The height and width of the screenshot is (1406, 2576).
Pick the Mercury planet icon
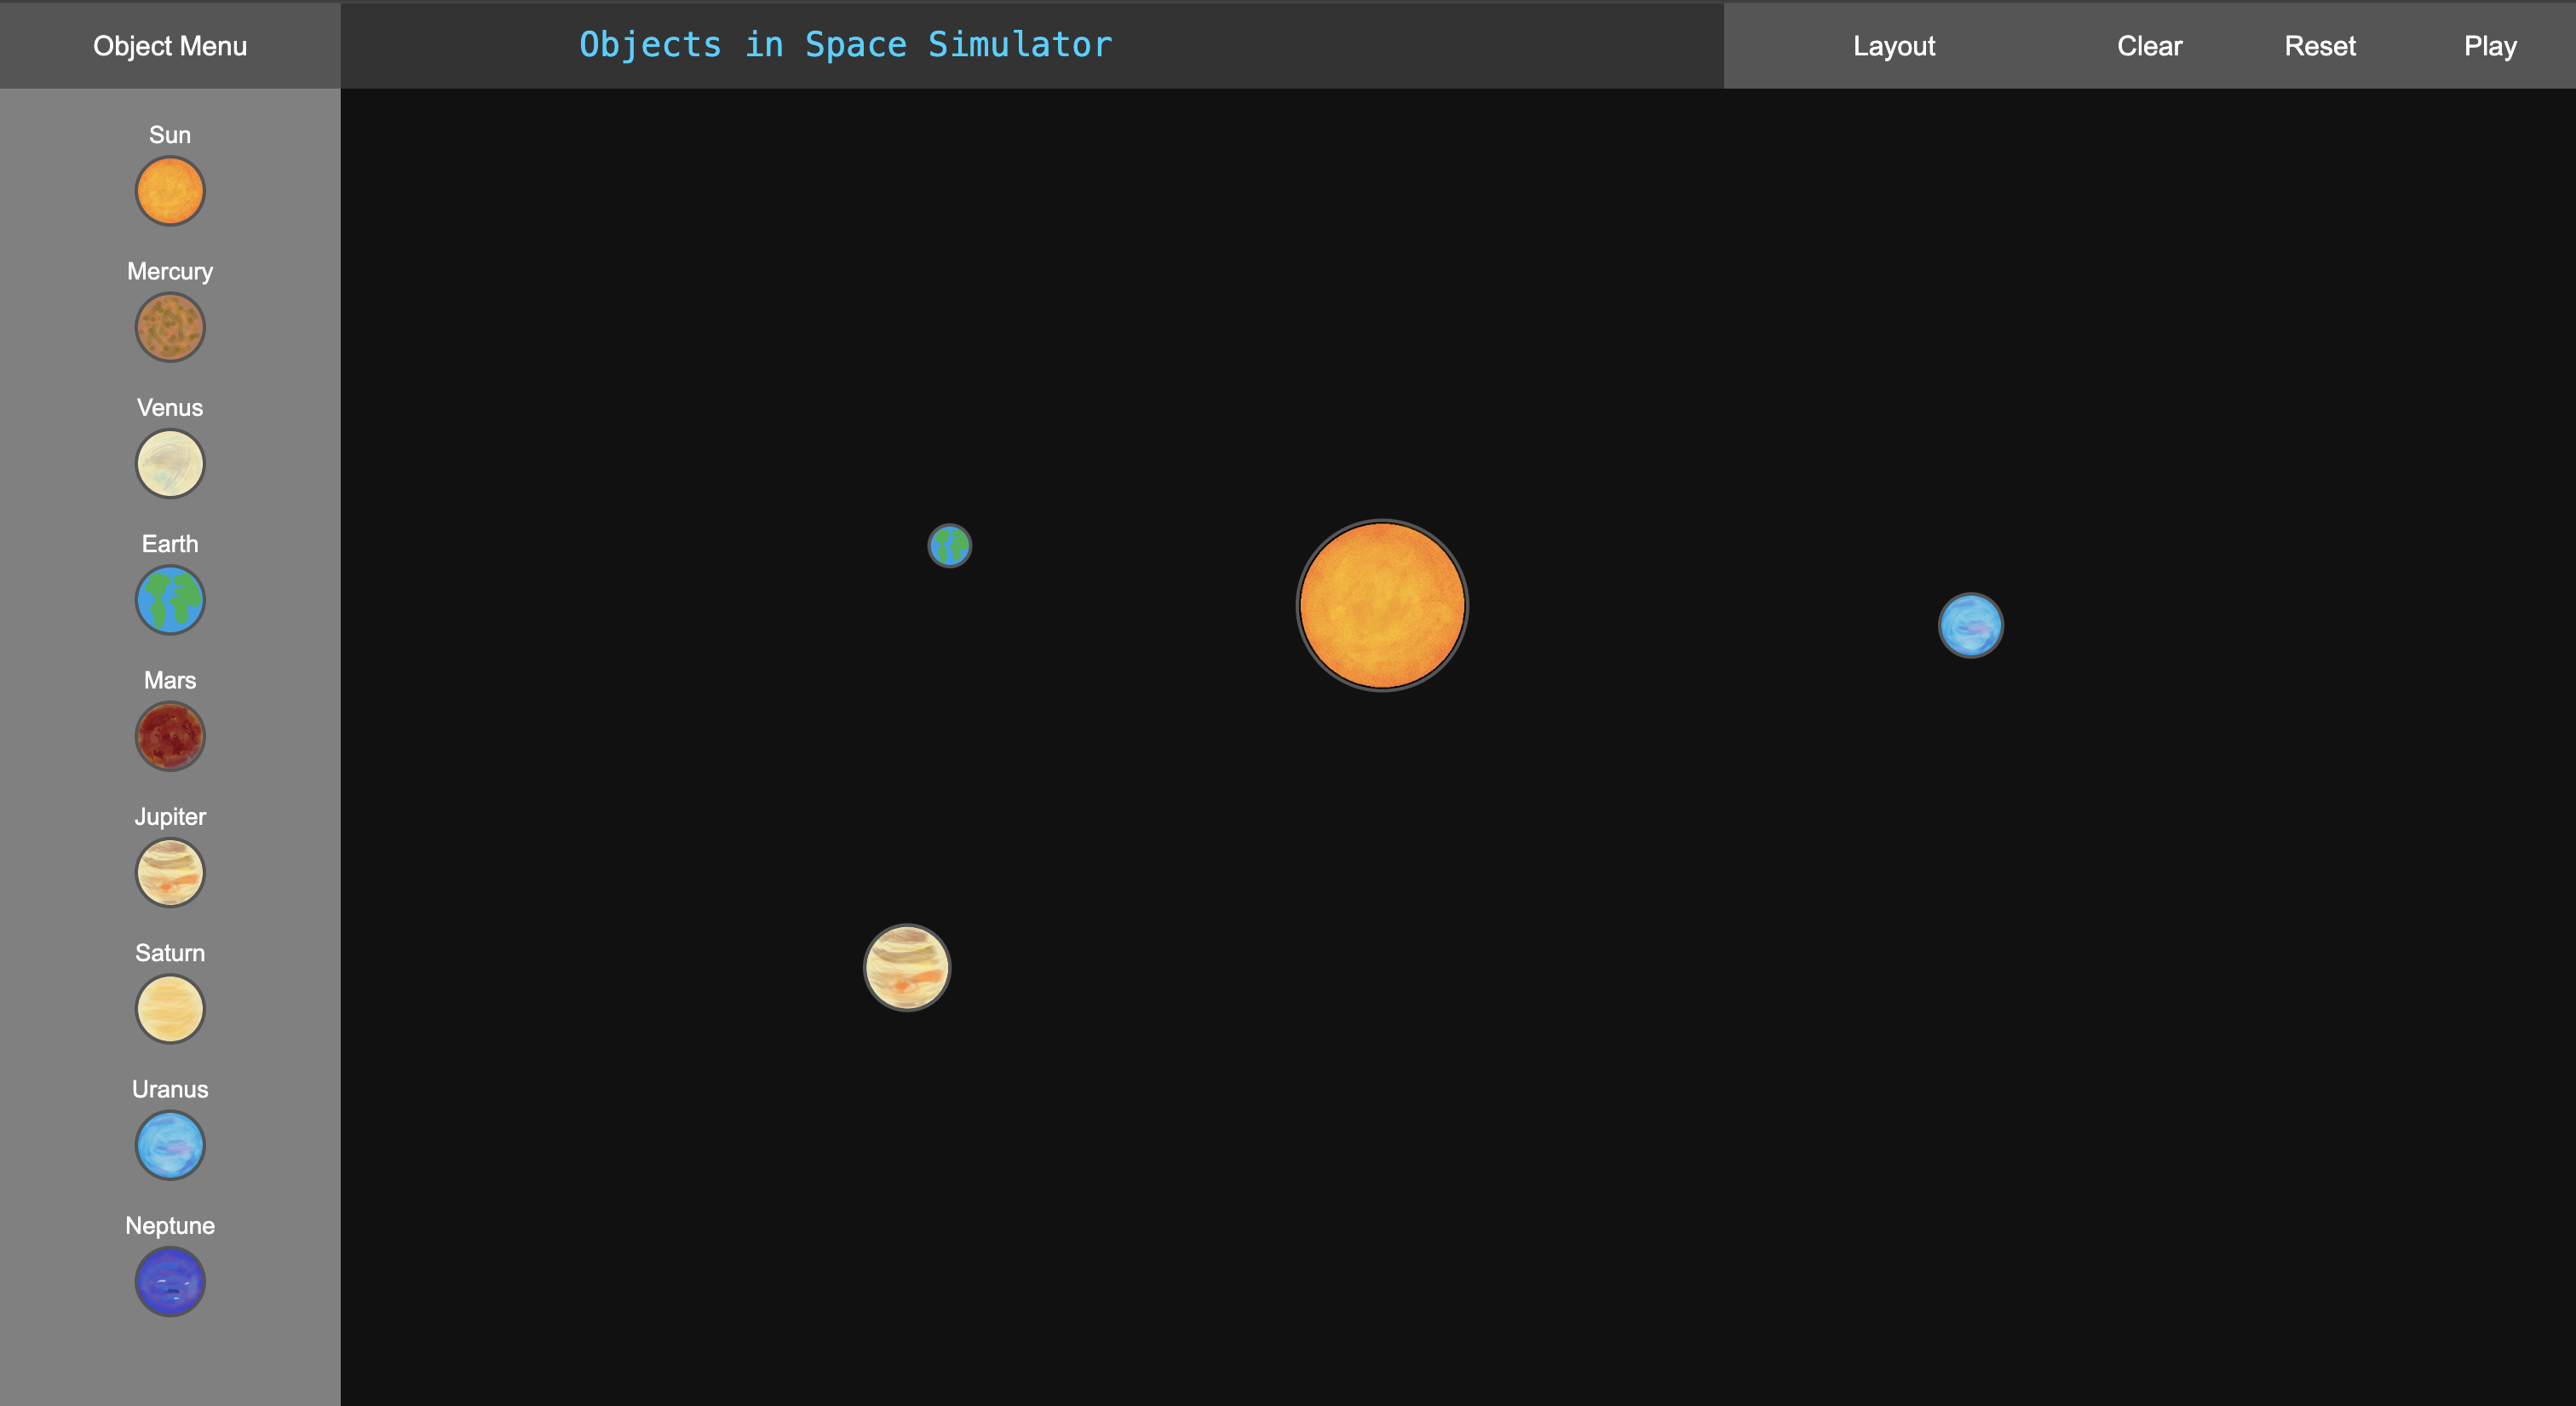pos(170,327)
